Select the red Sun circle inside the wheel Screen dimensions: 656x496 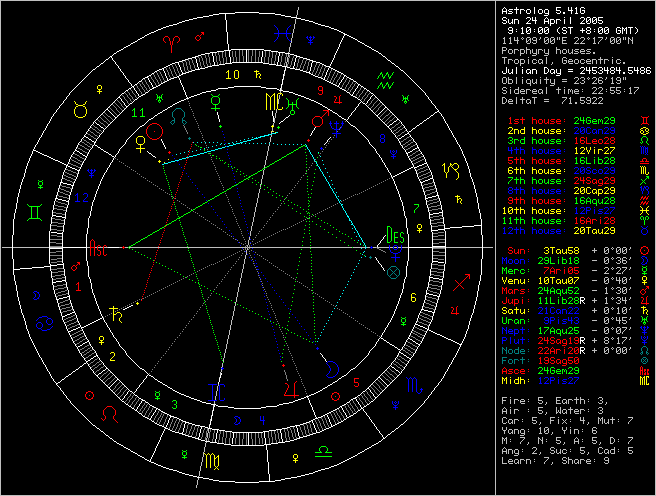point(155,131)
